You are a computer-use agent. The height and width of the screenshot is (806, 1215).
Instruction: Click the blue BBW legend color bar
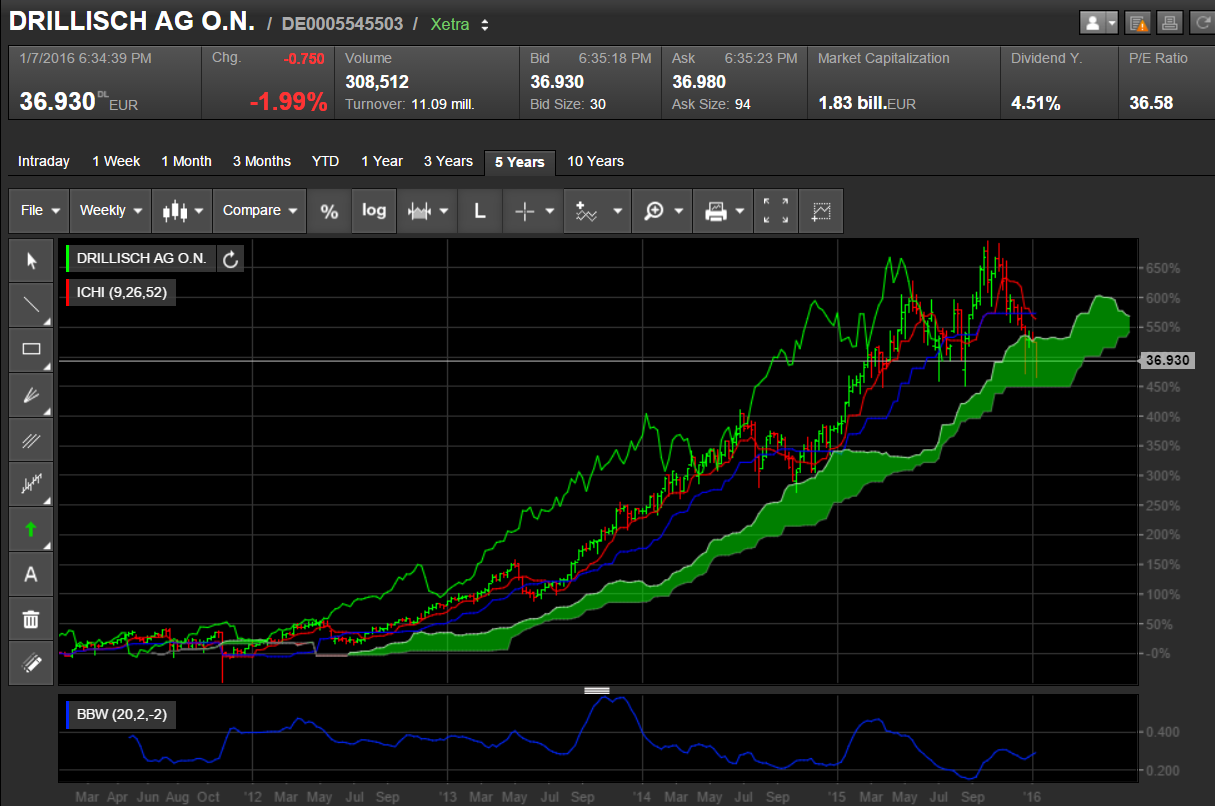[x=67, y=715]
